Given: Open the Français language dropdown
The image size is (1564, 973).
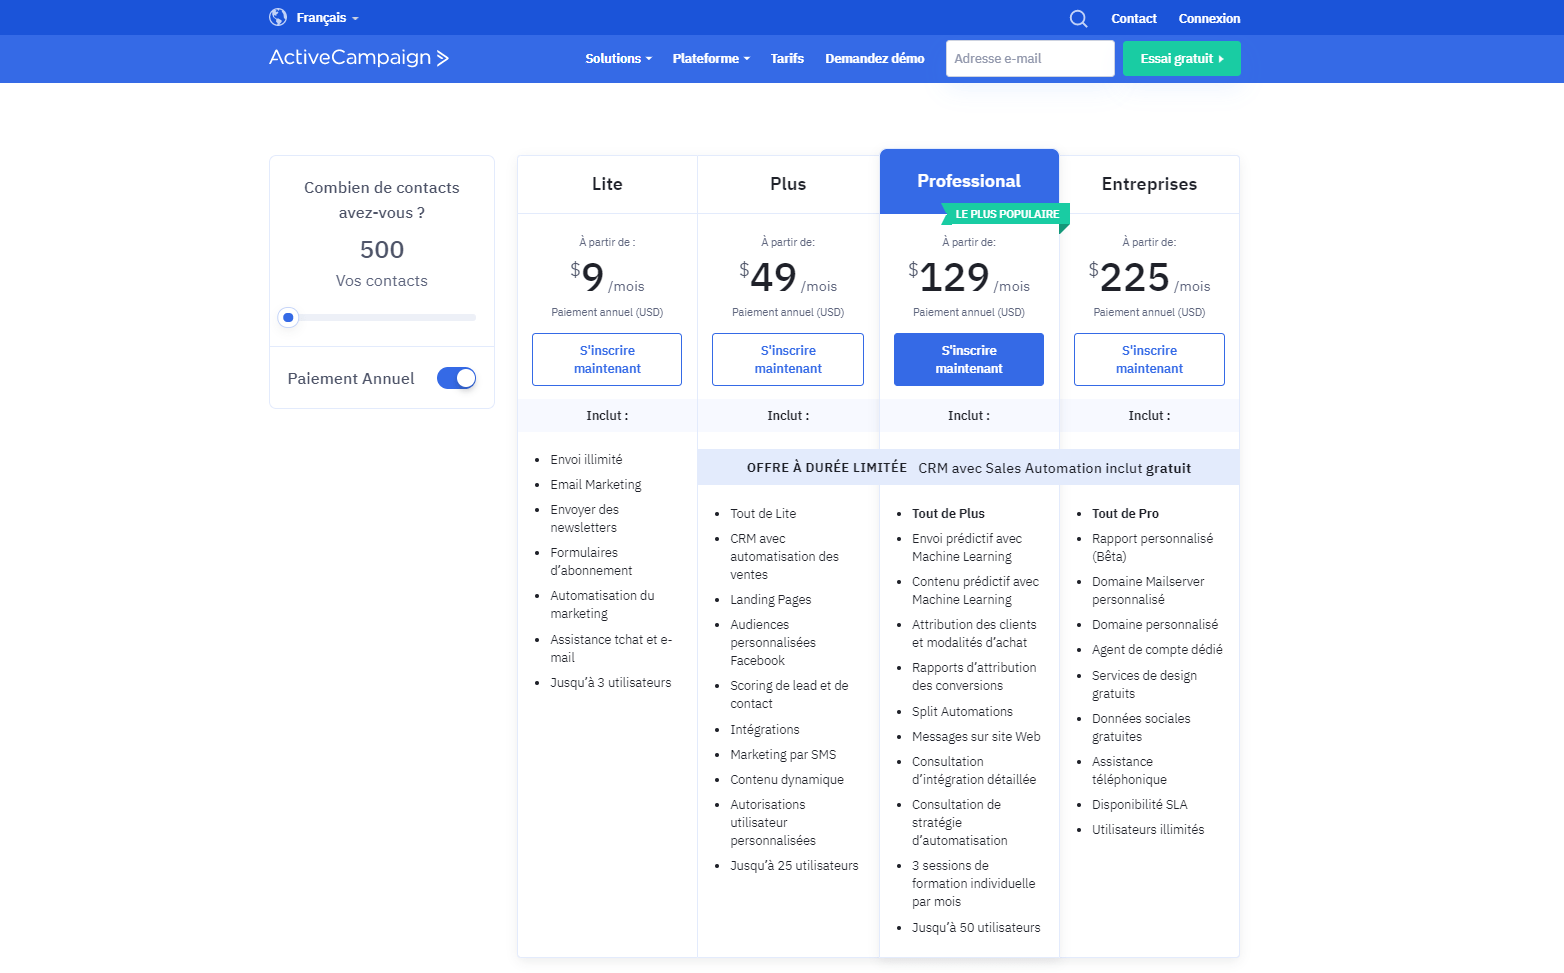Looking at the screenshot, I should (327, 18).
